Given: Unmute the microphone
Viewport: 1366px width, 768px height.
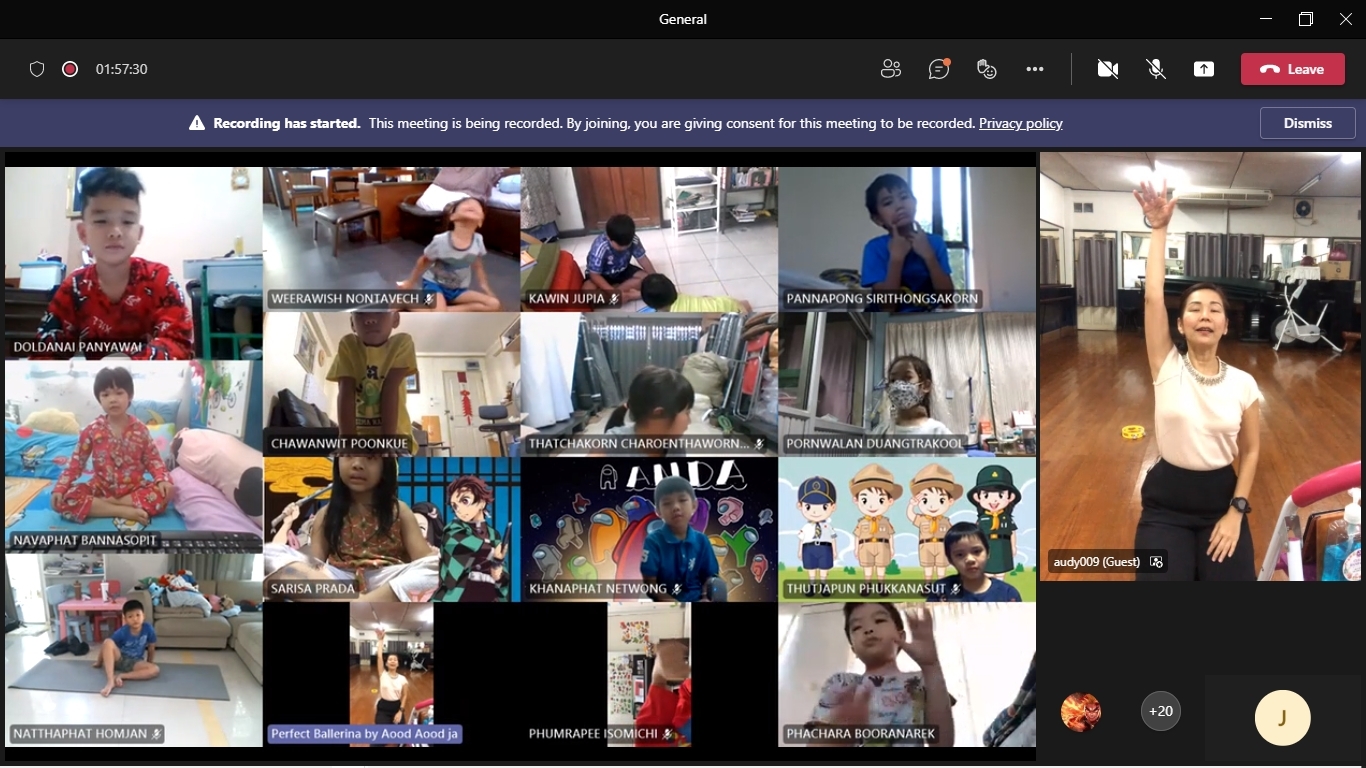Looking at the screenshot, I should click(x=1156, y=69).
